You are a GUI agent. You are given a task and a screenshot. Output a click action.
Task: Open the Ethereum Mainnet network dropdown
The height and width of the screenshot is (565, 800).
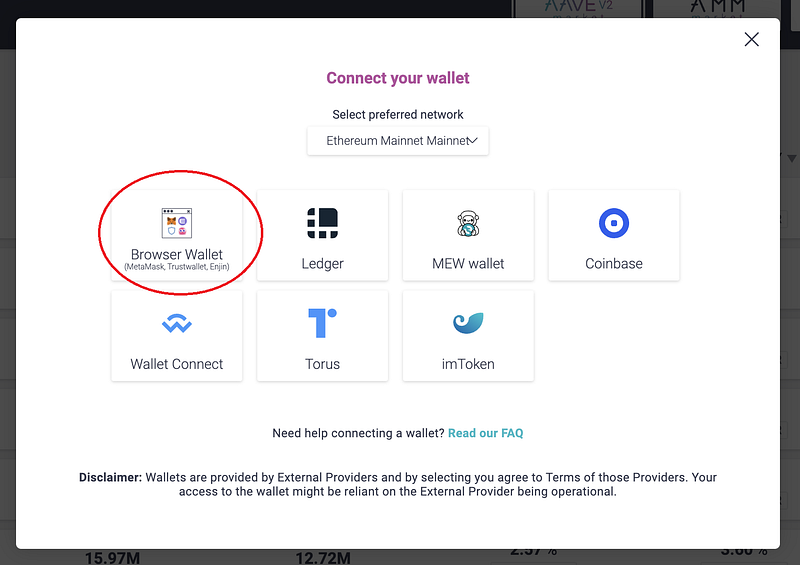point(397,141)
